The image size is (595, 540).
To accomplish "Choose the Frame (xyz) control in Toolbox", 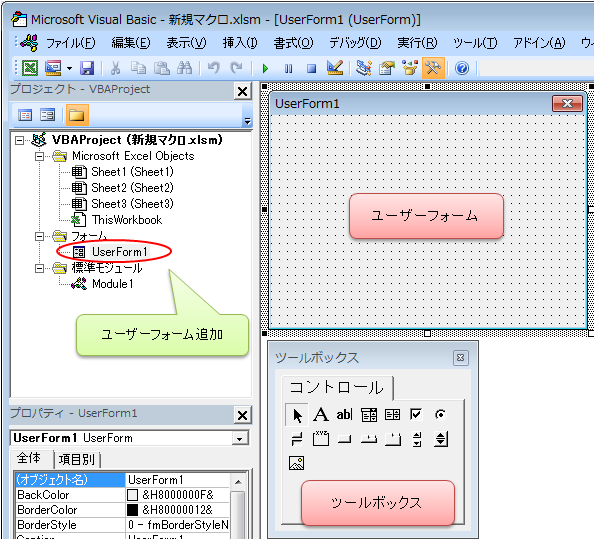I will (x=321, y=439).
